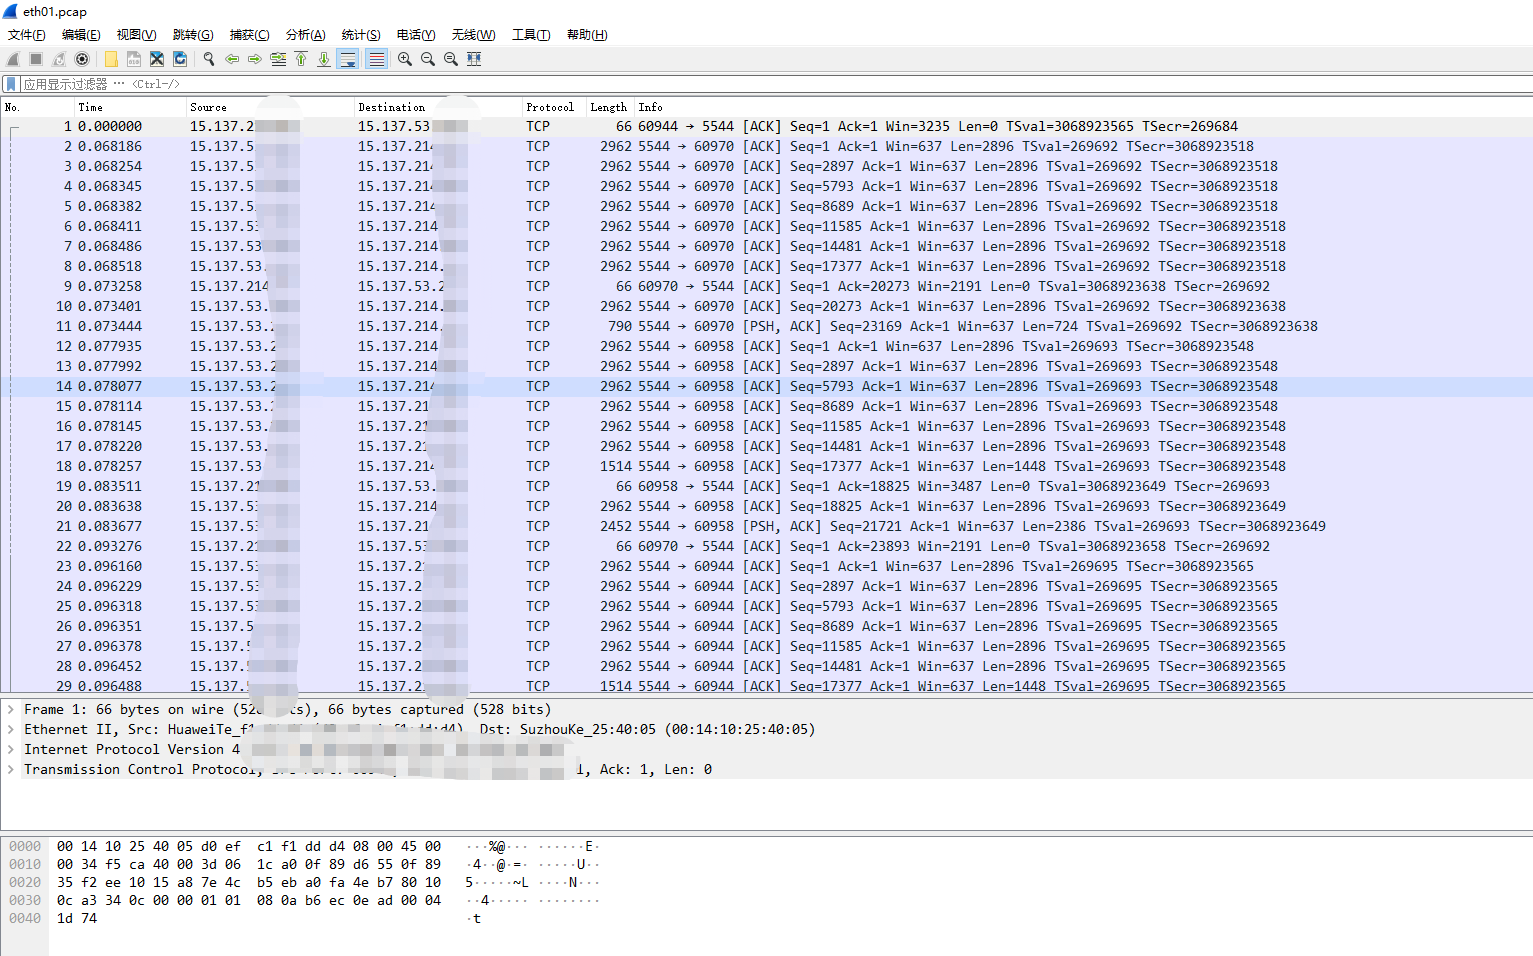Click the Info column header
Screen dimensions: 1533x956
1083,107
